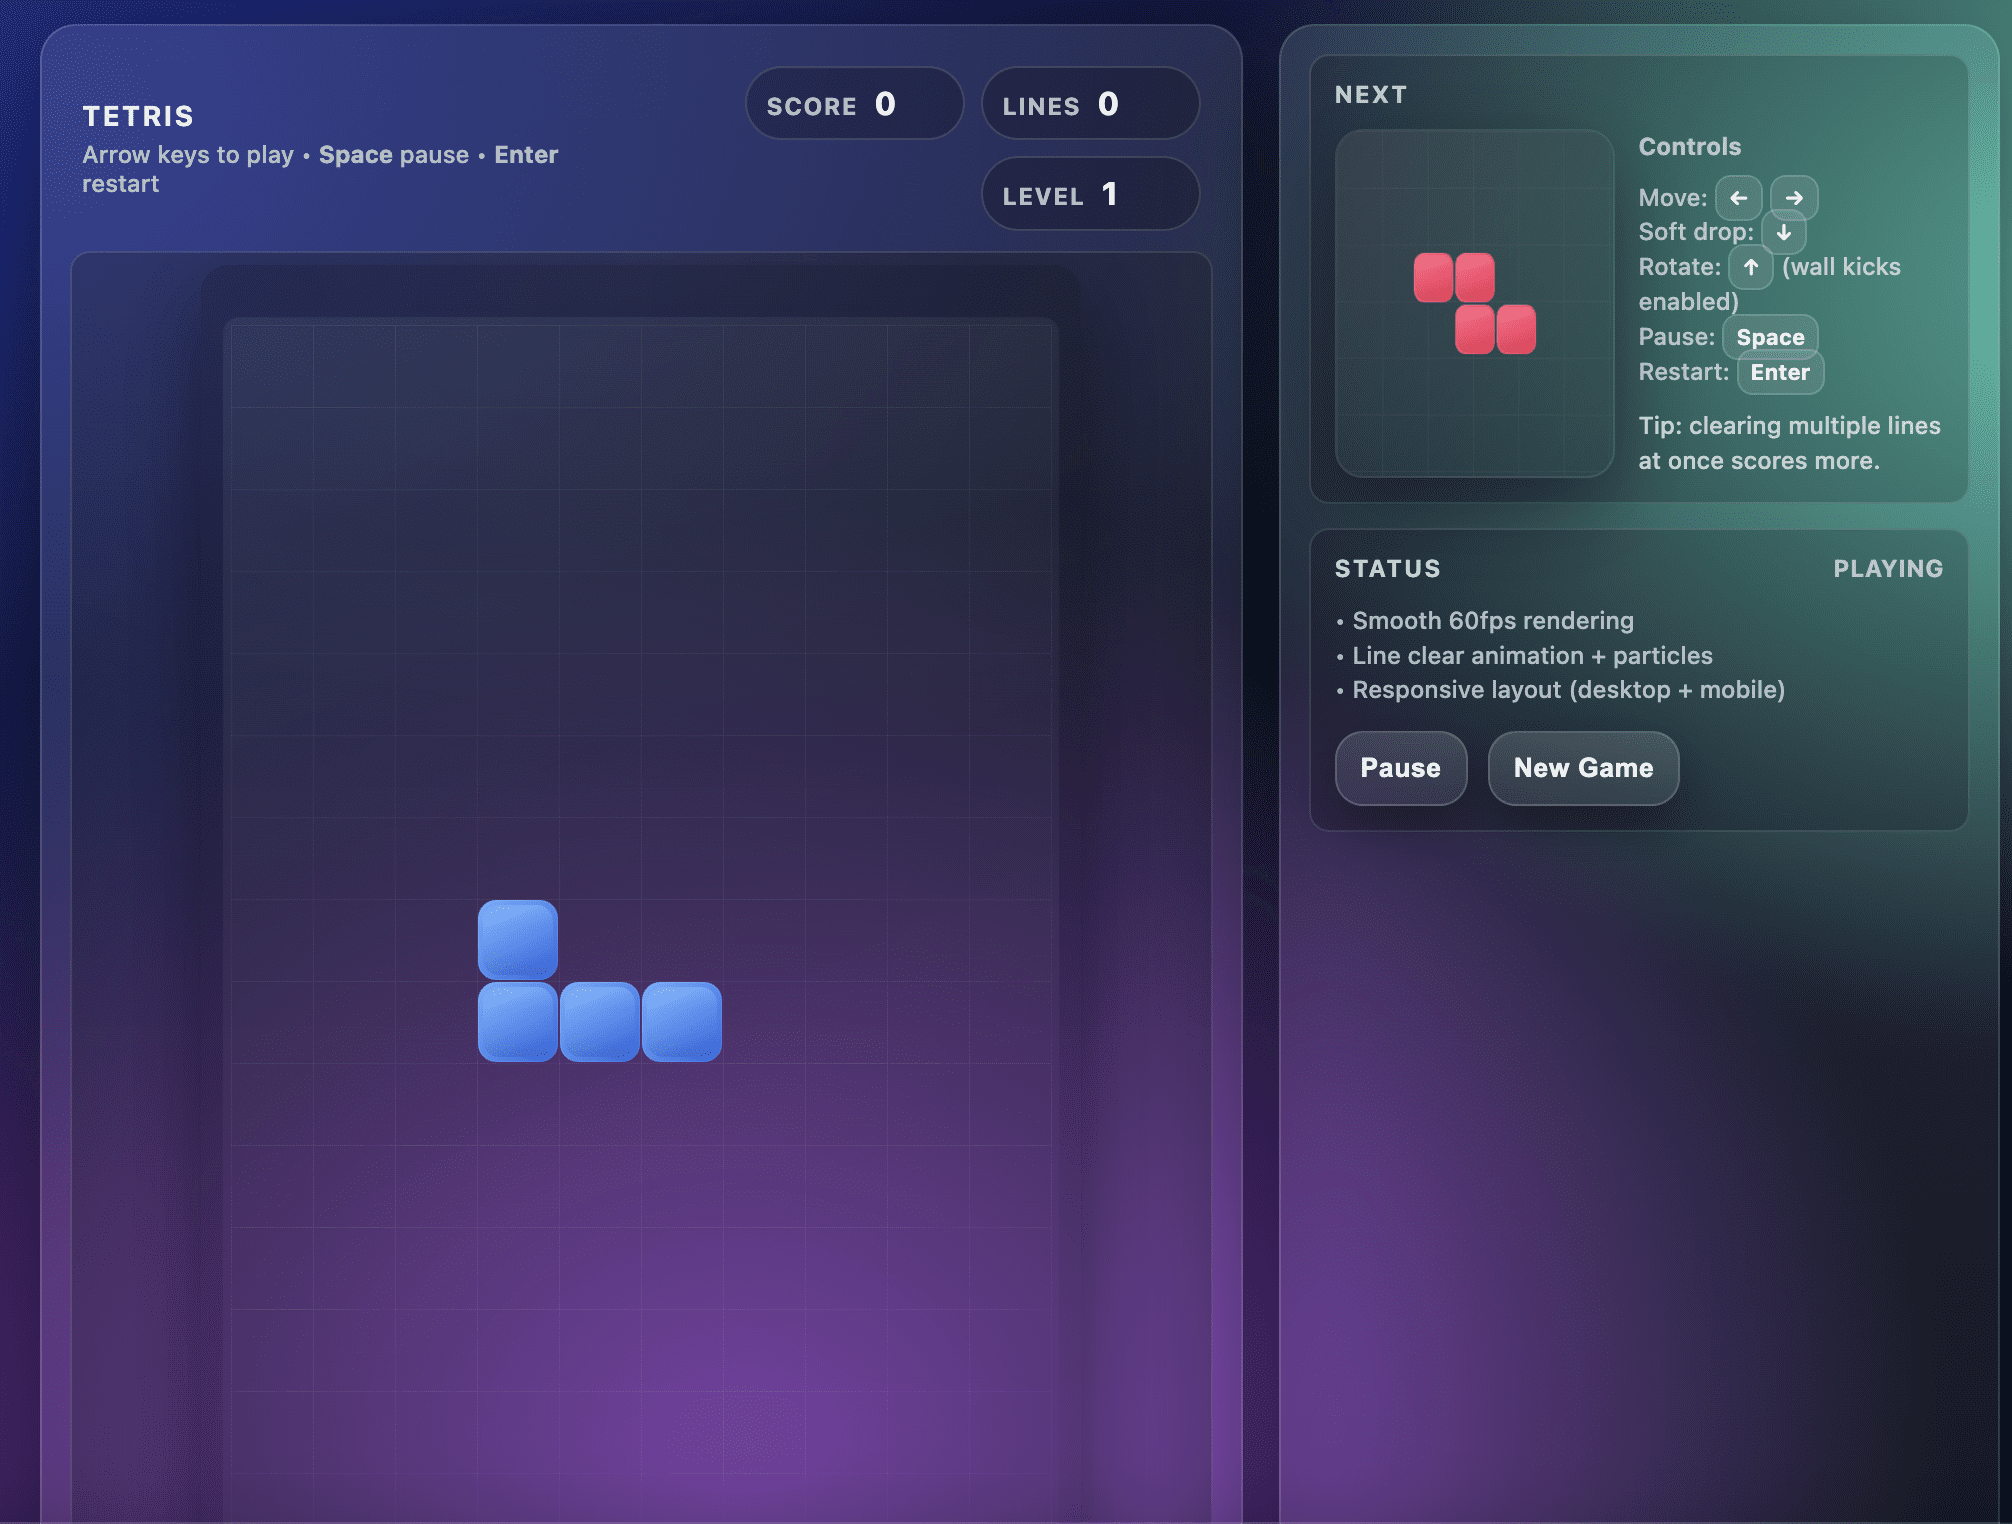Click the PLAYING status label
The height and width of the screenshot is (1524, 2012).
coord(1888,568)
